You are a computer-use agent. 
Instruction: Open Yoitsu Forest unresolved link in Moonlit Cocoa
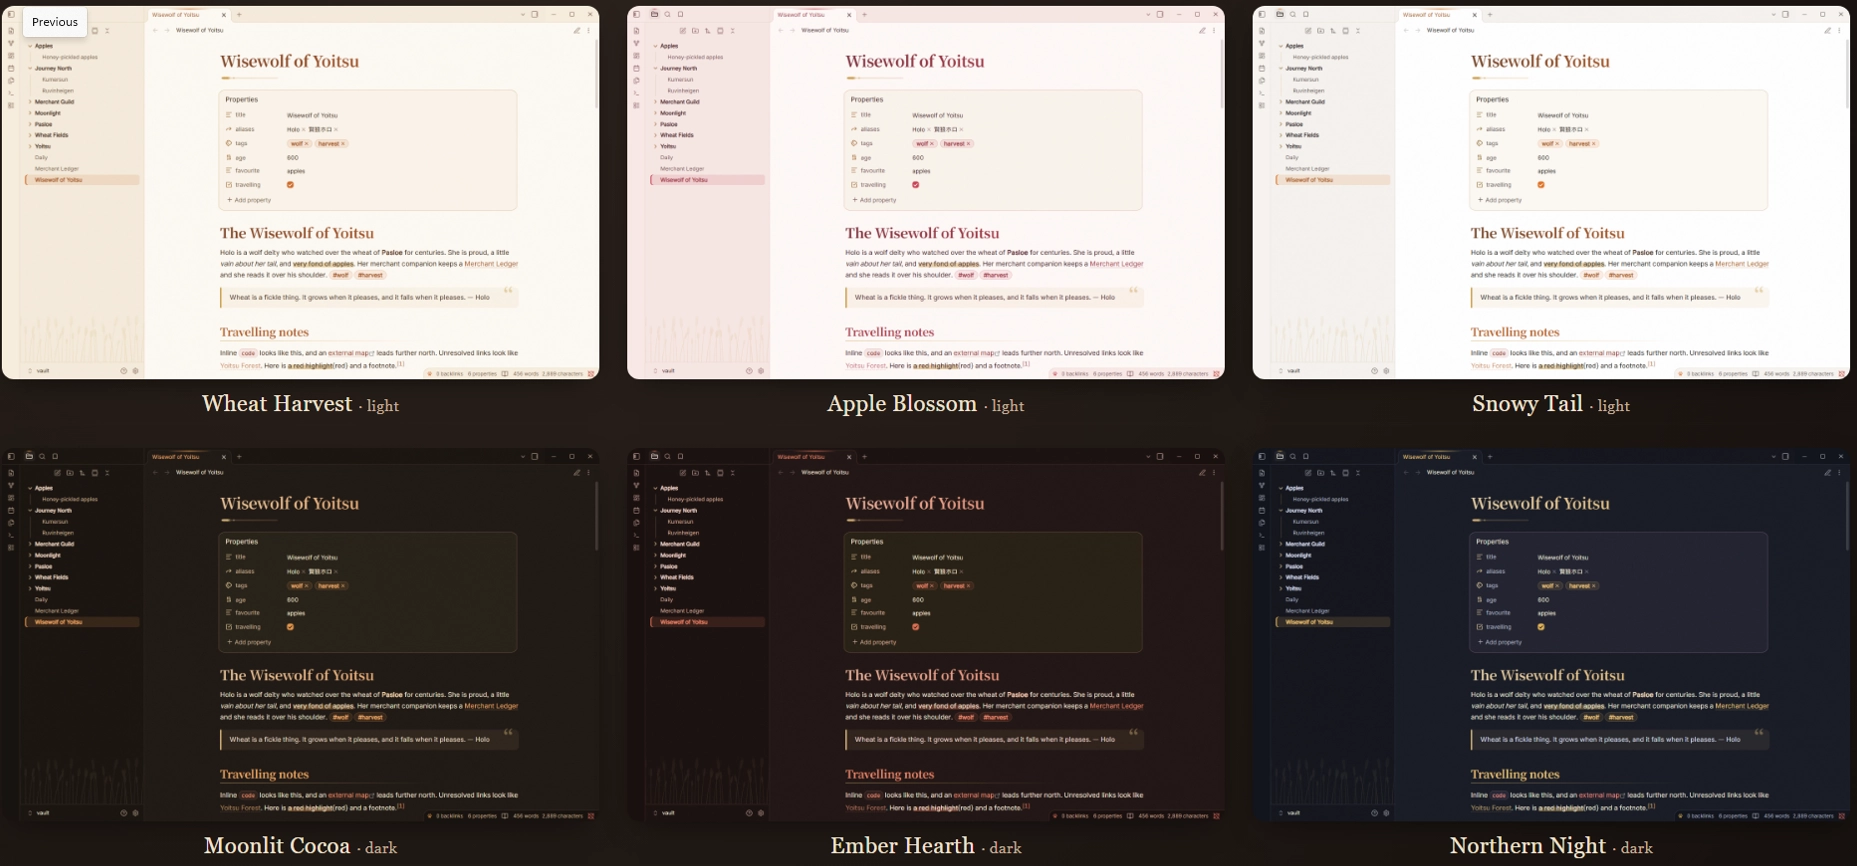tap(240, 808)
